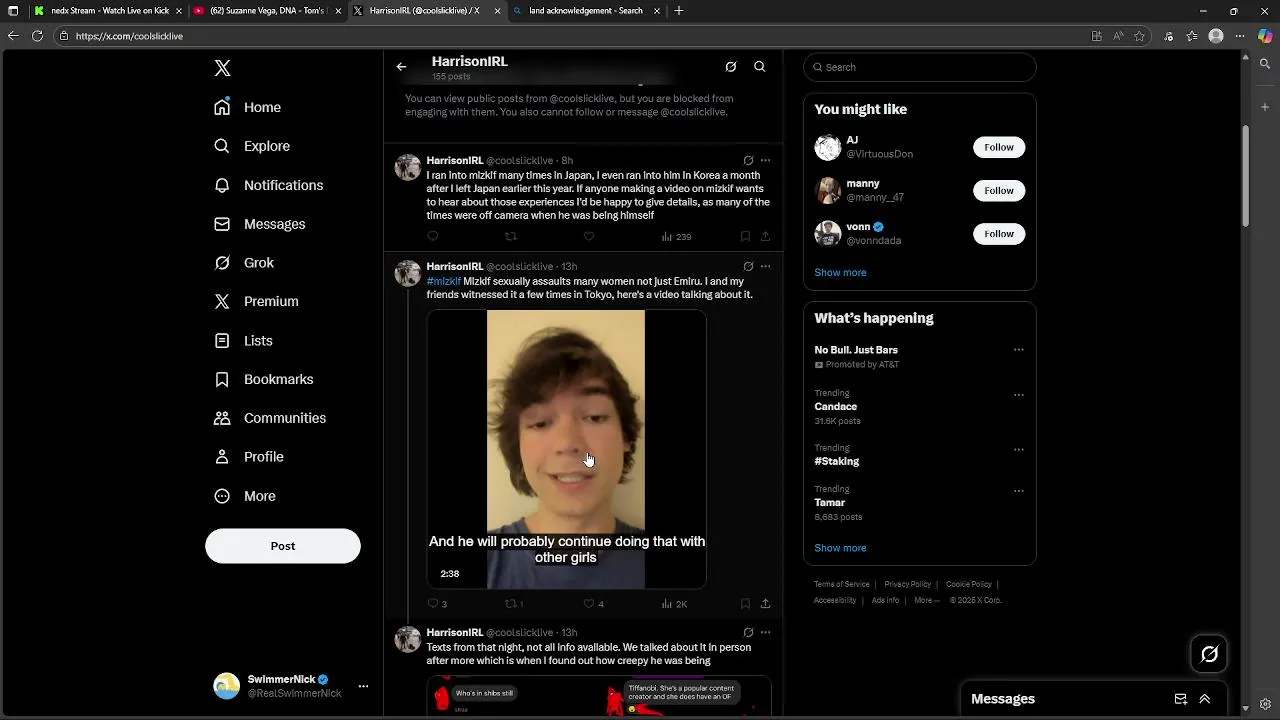Focus the X Search input field

pyautogui.click(x=920, y=67)
